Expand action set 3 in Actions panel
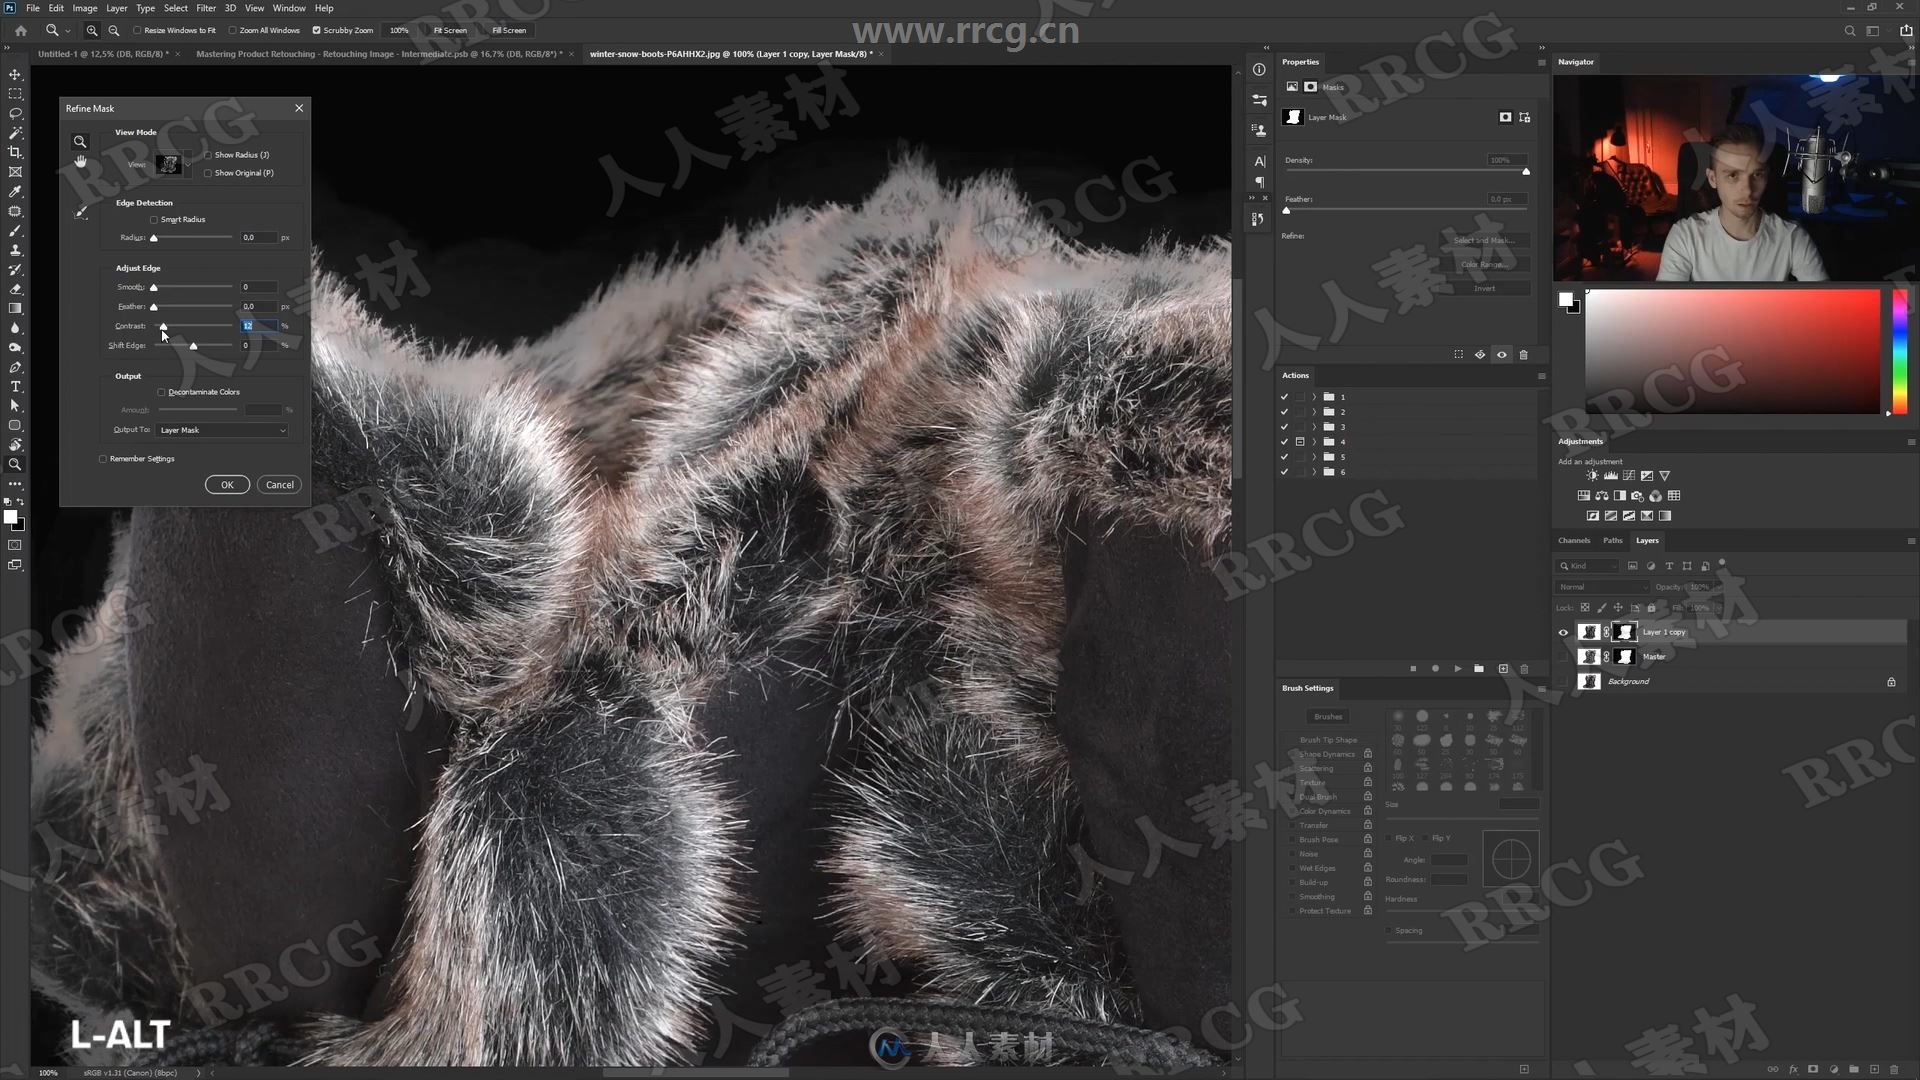 (1314, 427)
